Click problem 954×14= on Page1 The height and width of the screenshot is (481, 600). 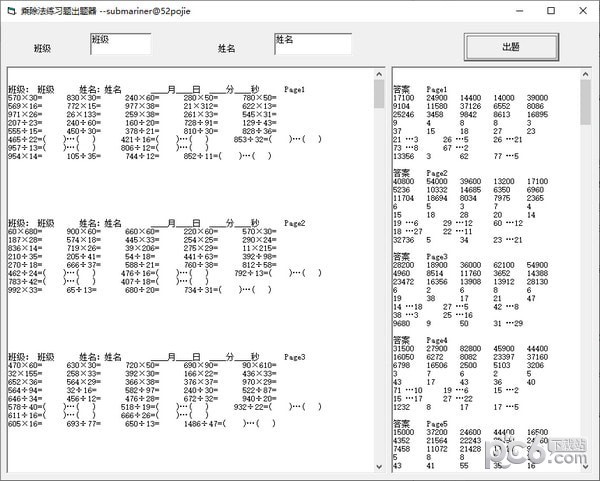25,156
